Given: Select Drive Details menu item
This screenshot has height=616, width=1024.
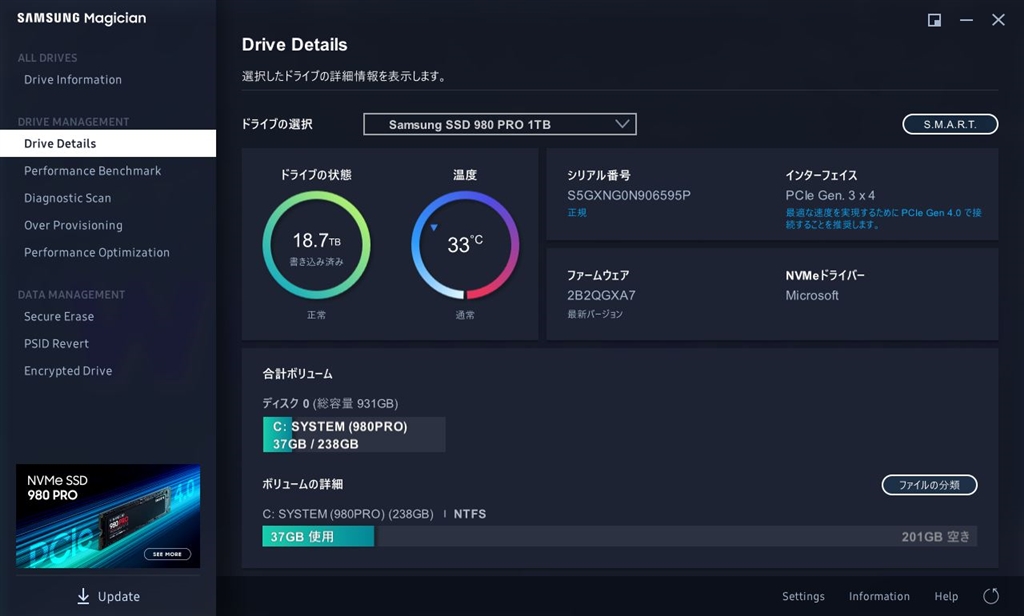Looking at the screenshot, I should pyautogui.click(x=108, y=143).
